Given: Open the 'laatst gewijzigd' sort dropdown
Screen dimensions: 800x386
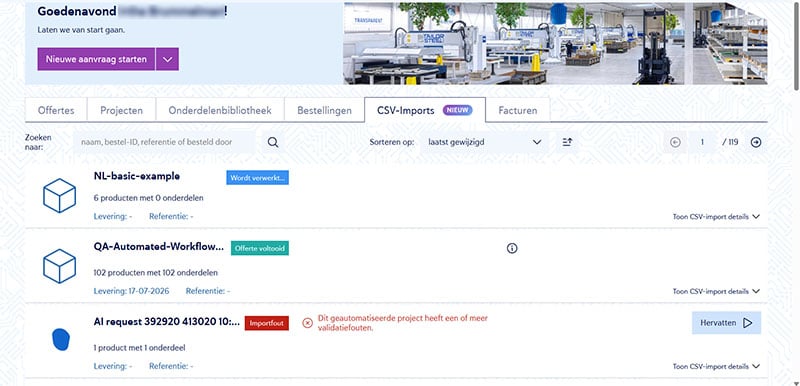Looking at the screenshot, I should click(485, 142).
